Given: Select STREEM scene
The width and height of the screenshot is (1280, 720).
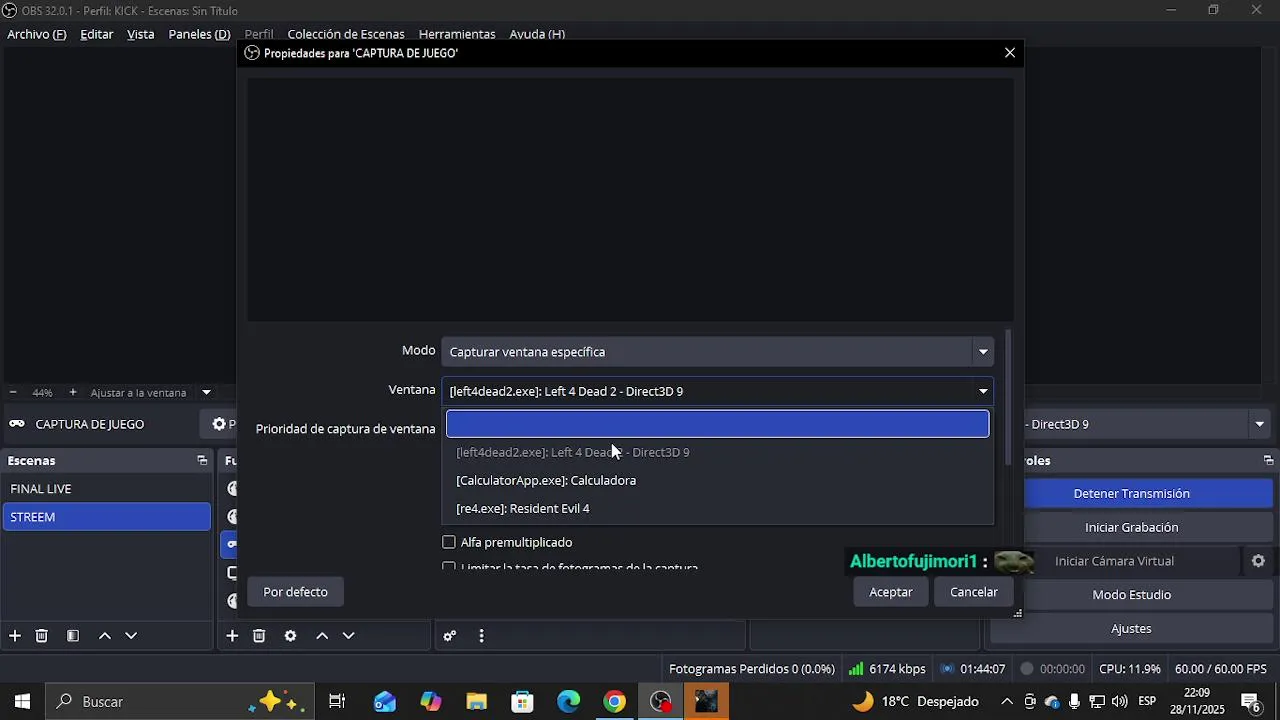Looking at the screenshot, I should coord(106,517).
